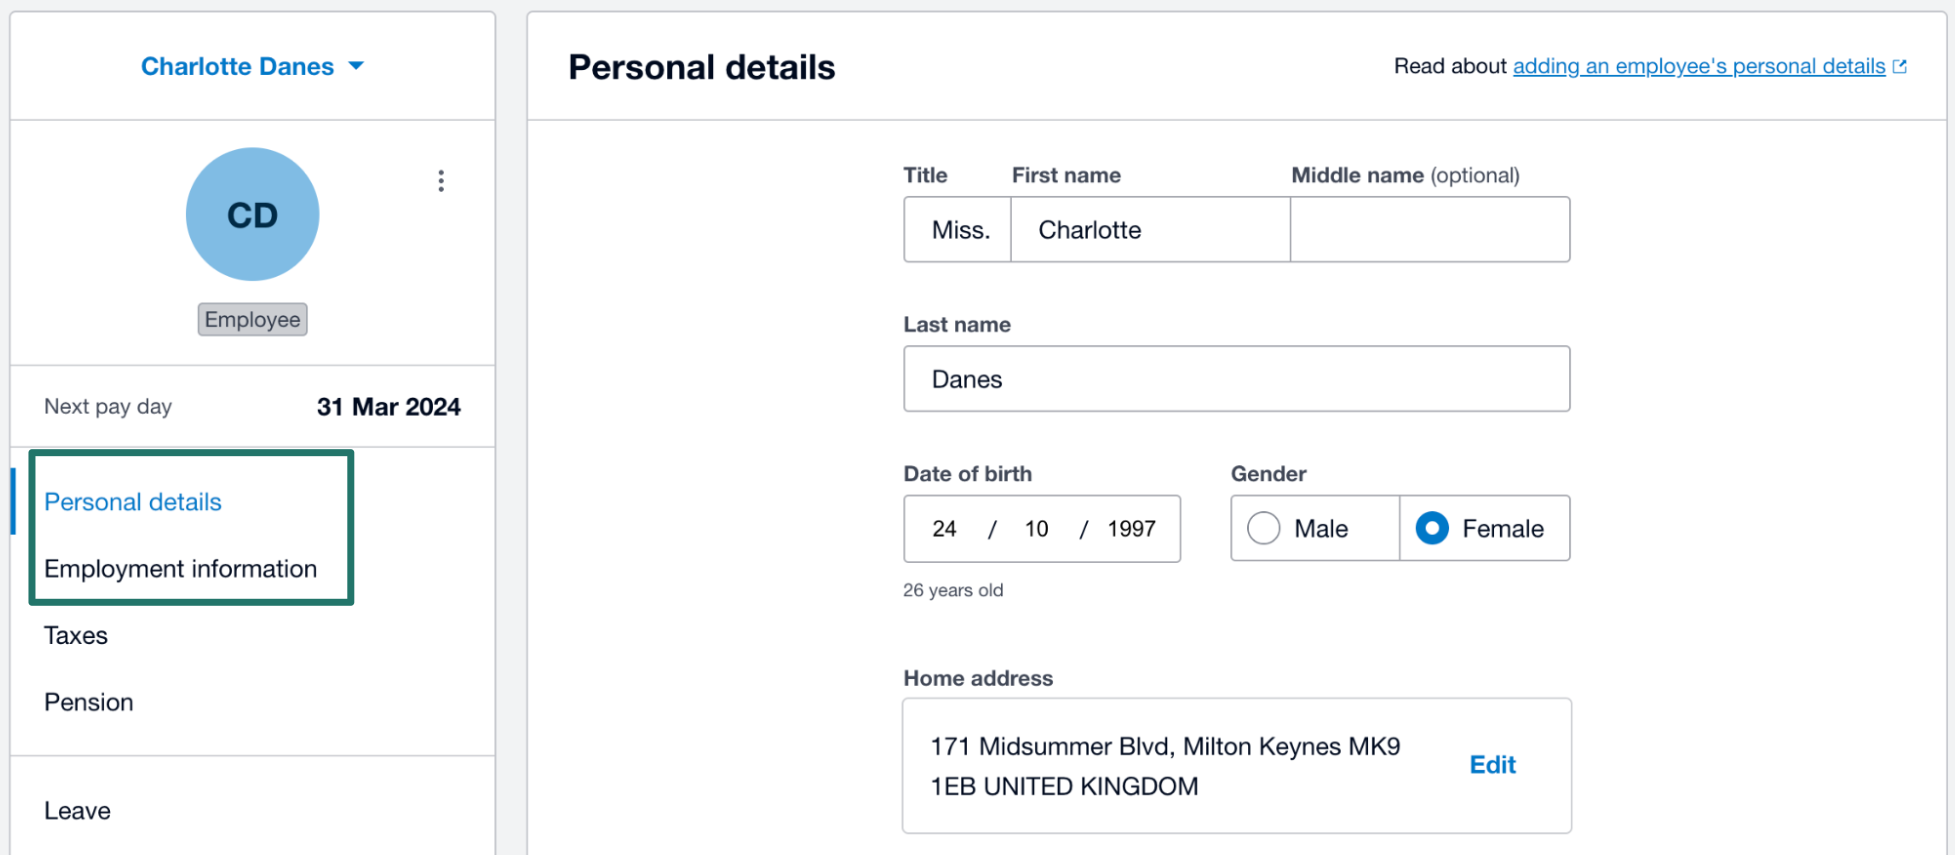
Task: Open the Leave section
Action: [x=77, y=811]
